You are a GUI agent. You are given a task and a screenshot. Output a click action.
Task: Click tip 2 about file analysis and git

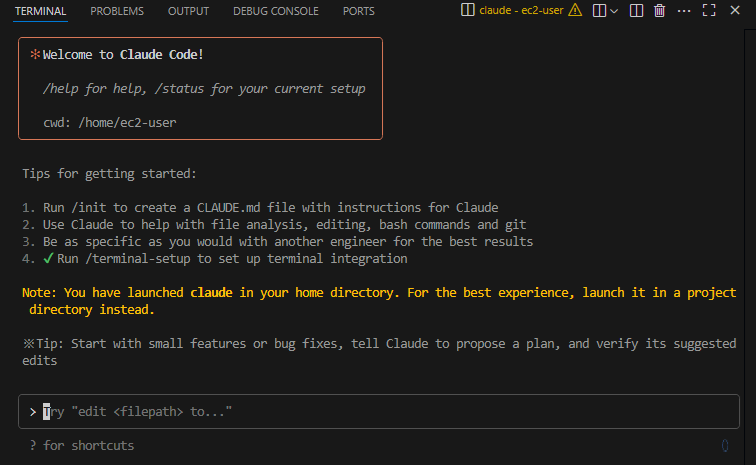pyautogui.click(x=284, y=224)
